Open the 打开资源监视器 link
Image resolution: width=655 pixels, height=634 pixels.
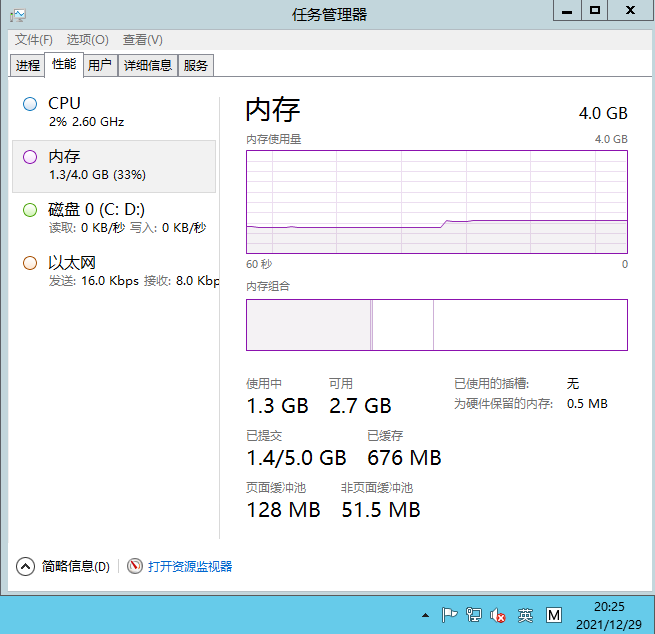[190, 567]
